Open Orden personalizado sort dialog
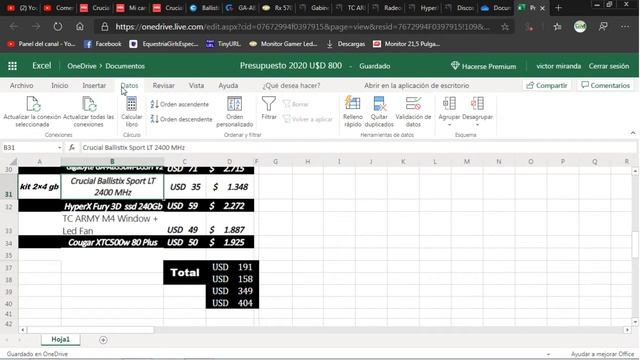Screen dimensions: 640x360 click(x=235, y=112)
